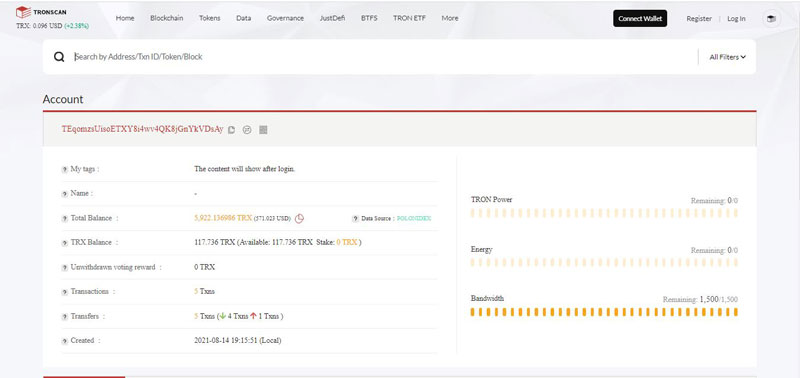
Task: Open the All Filters dropdown
Action: pos(728,57)
